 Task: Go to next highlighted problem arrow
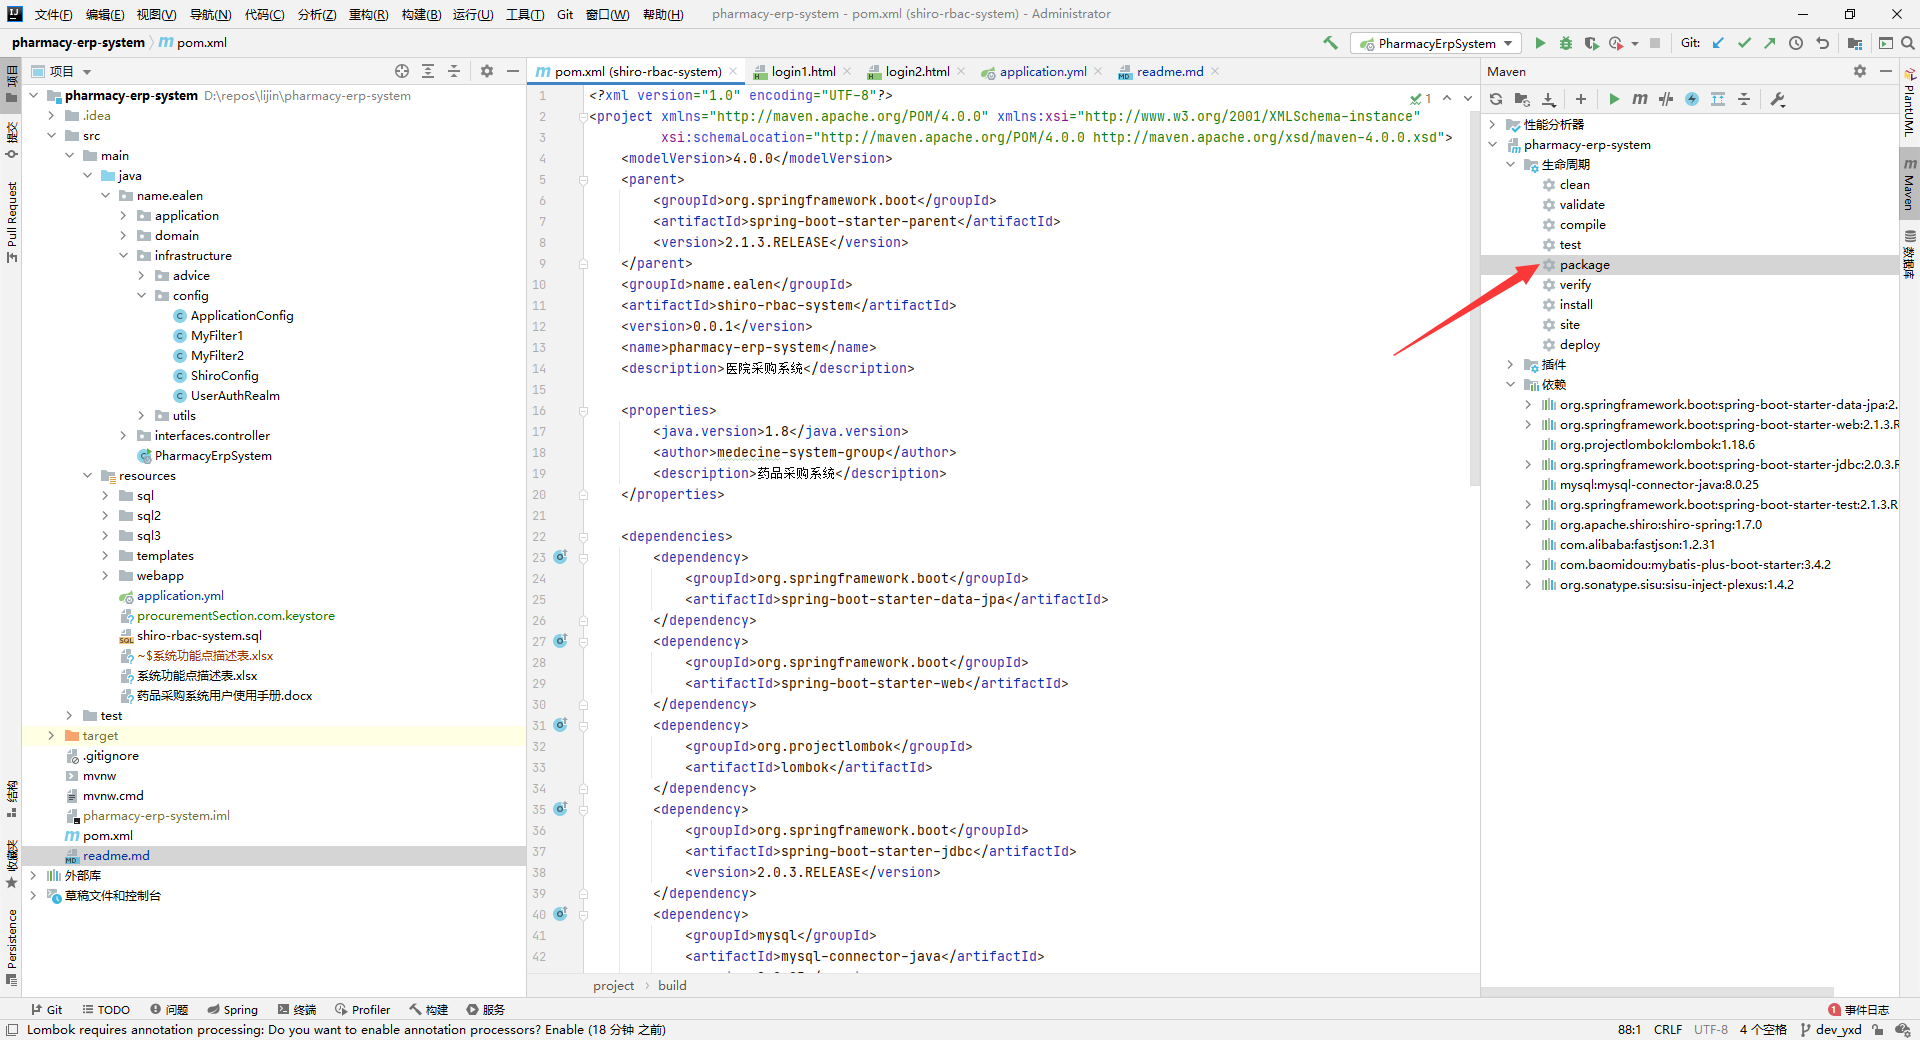1468,98
